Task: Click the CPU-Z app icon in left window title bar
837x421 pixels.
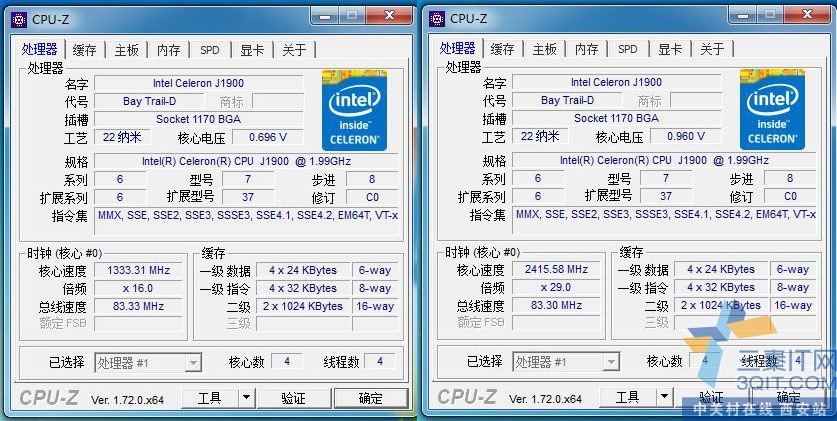Action: (19, 19)
